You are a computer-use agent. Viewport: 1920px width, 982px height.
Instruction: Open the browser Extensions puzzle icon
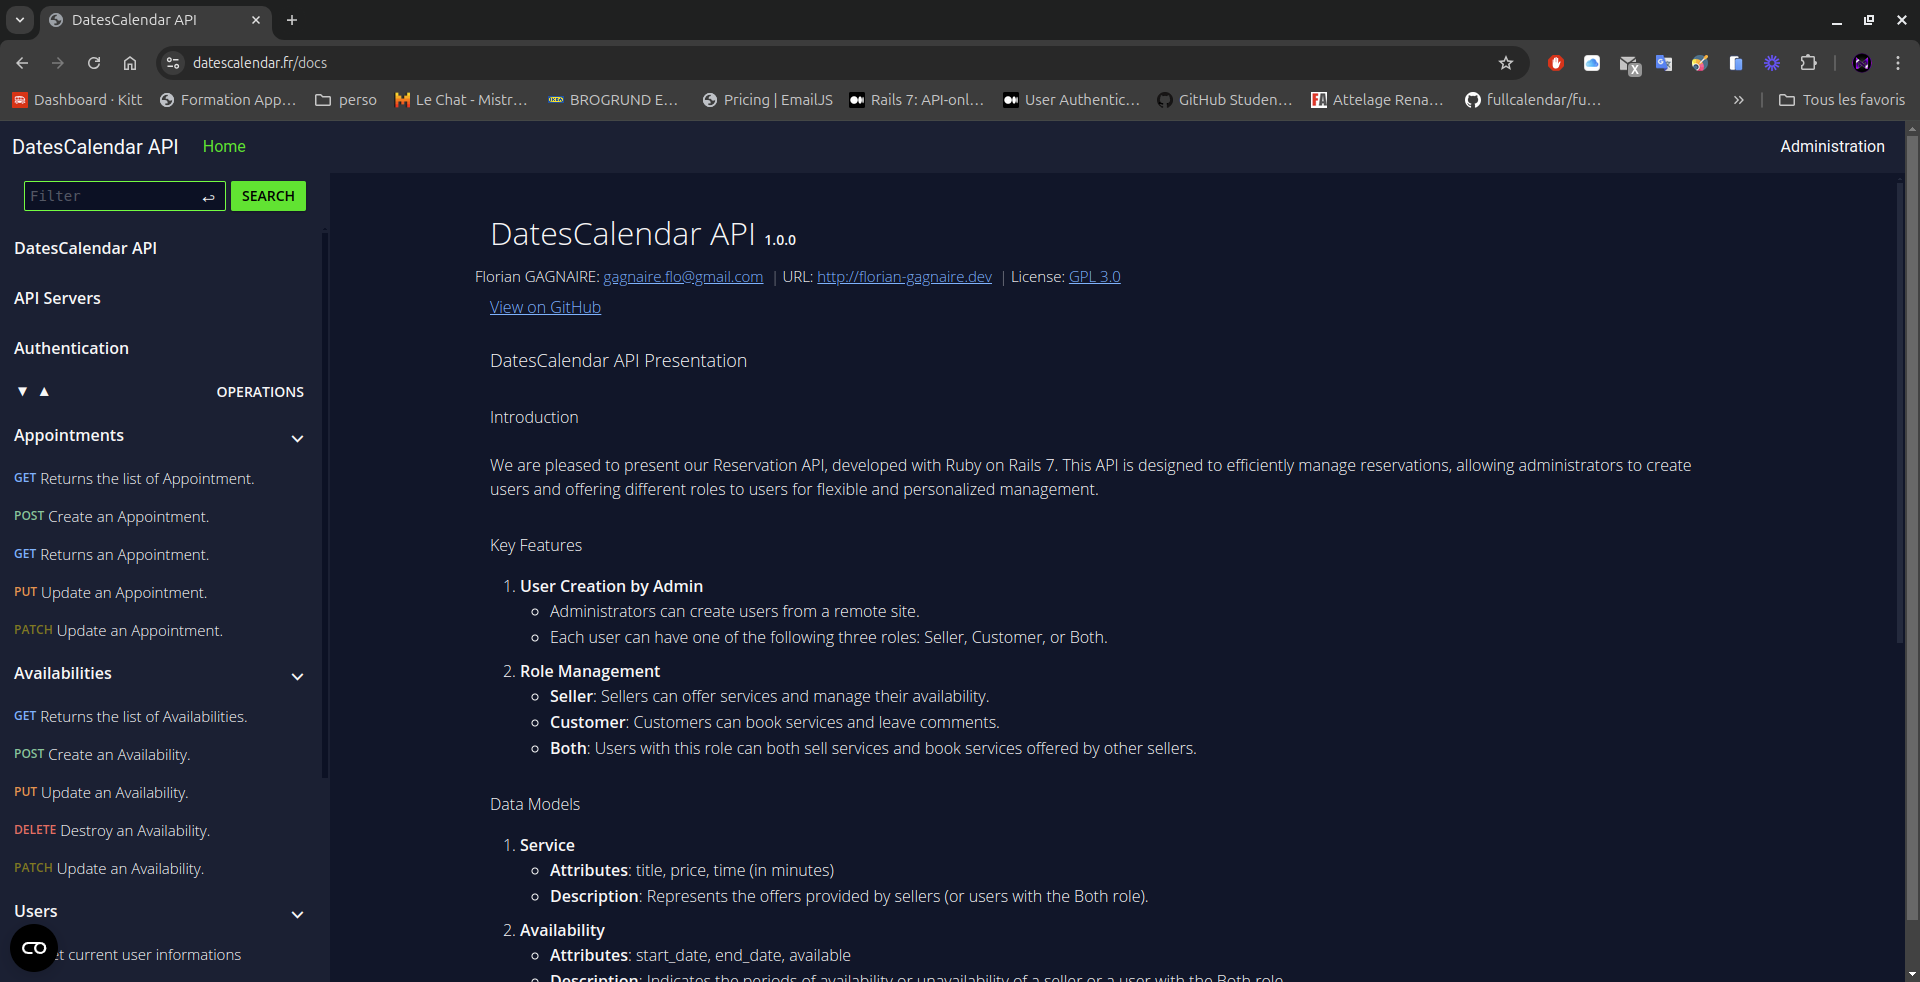[x=1810, y=62]
